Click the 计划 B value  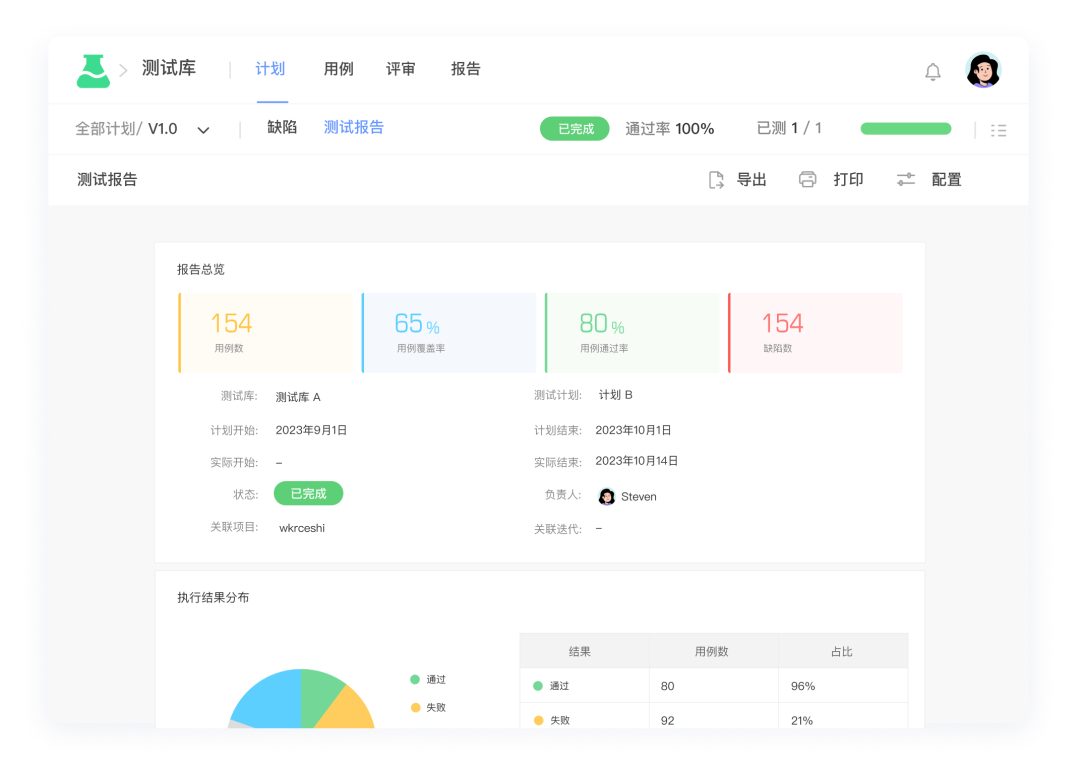coord(615,395)
